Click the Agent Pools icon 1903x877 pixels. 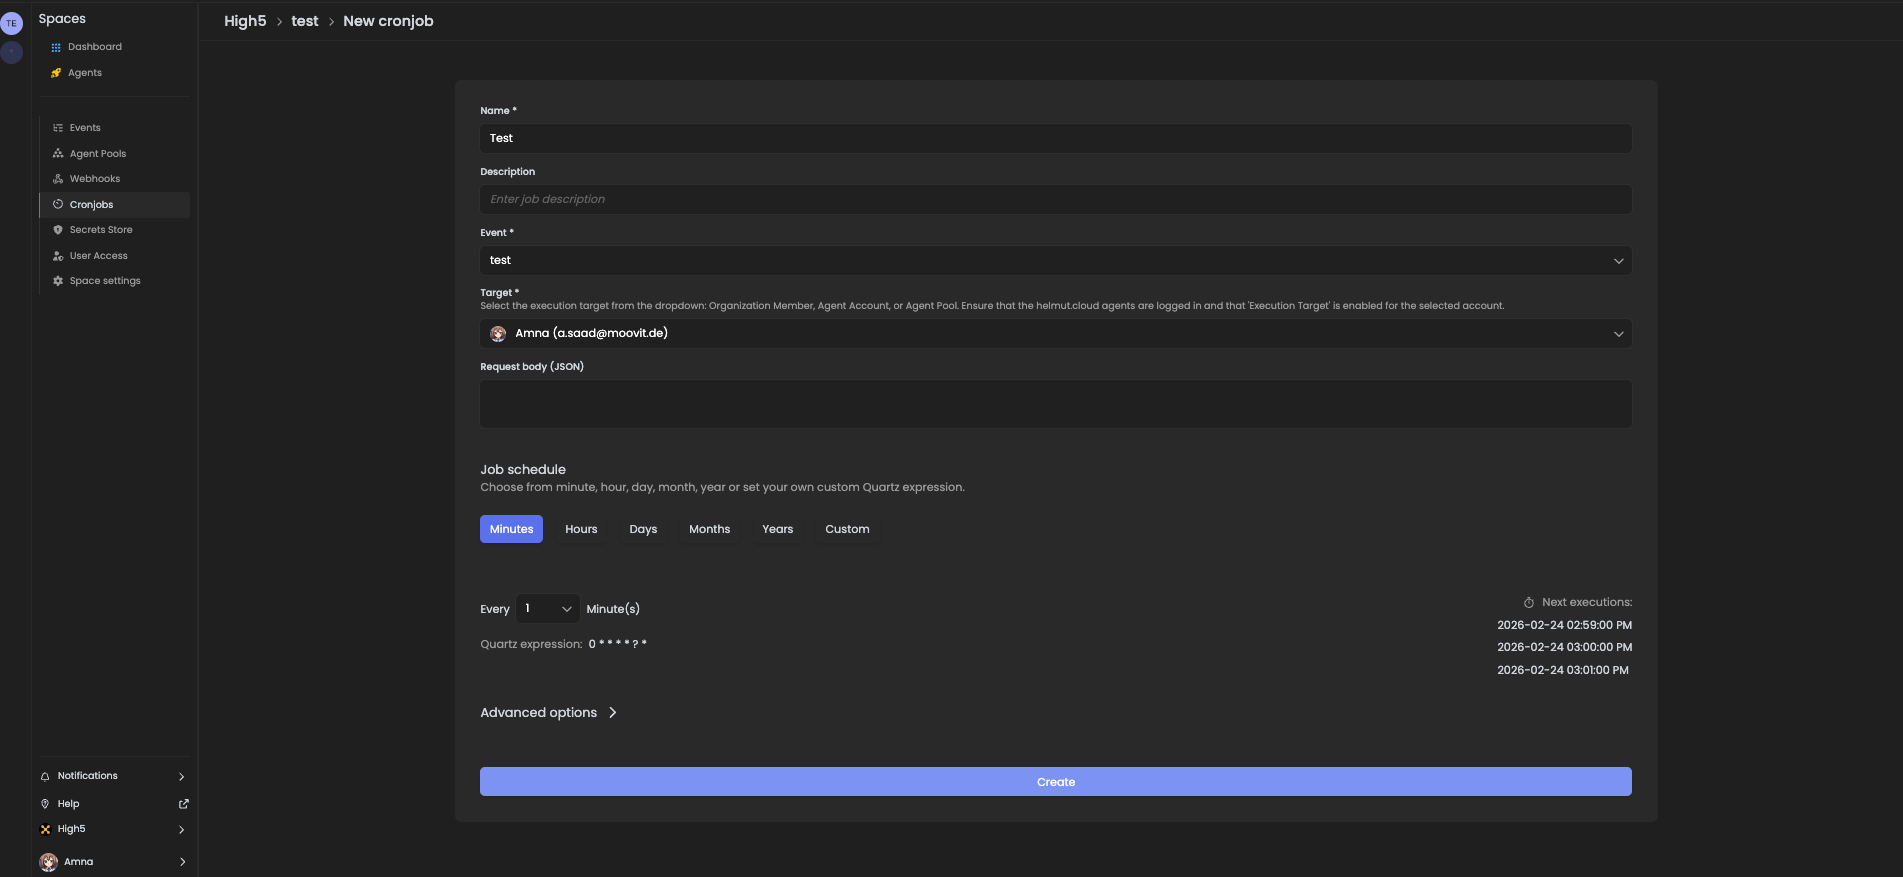pos(58,154)
